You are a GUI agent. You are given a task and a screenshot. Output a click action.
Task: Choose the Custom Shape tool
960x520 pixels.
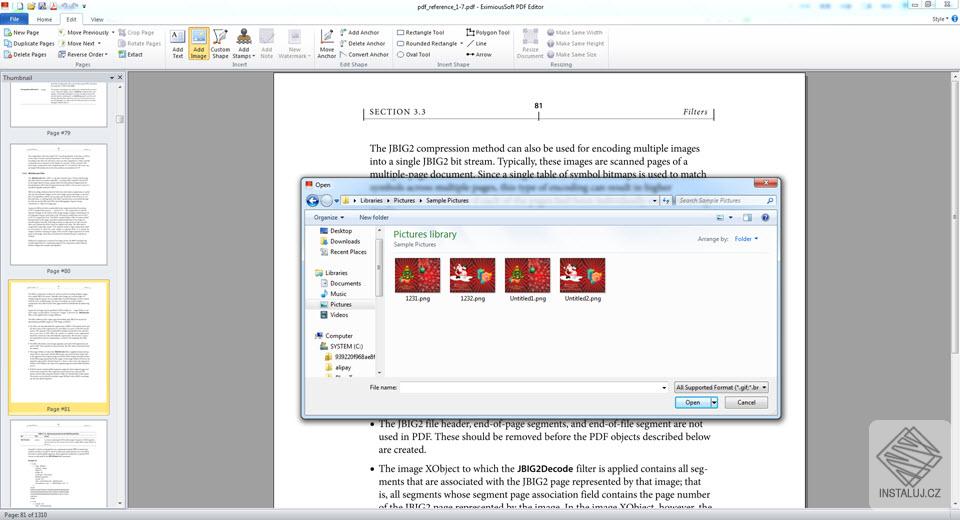tap(220, 44)
